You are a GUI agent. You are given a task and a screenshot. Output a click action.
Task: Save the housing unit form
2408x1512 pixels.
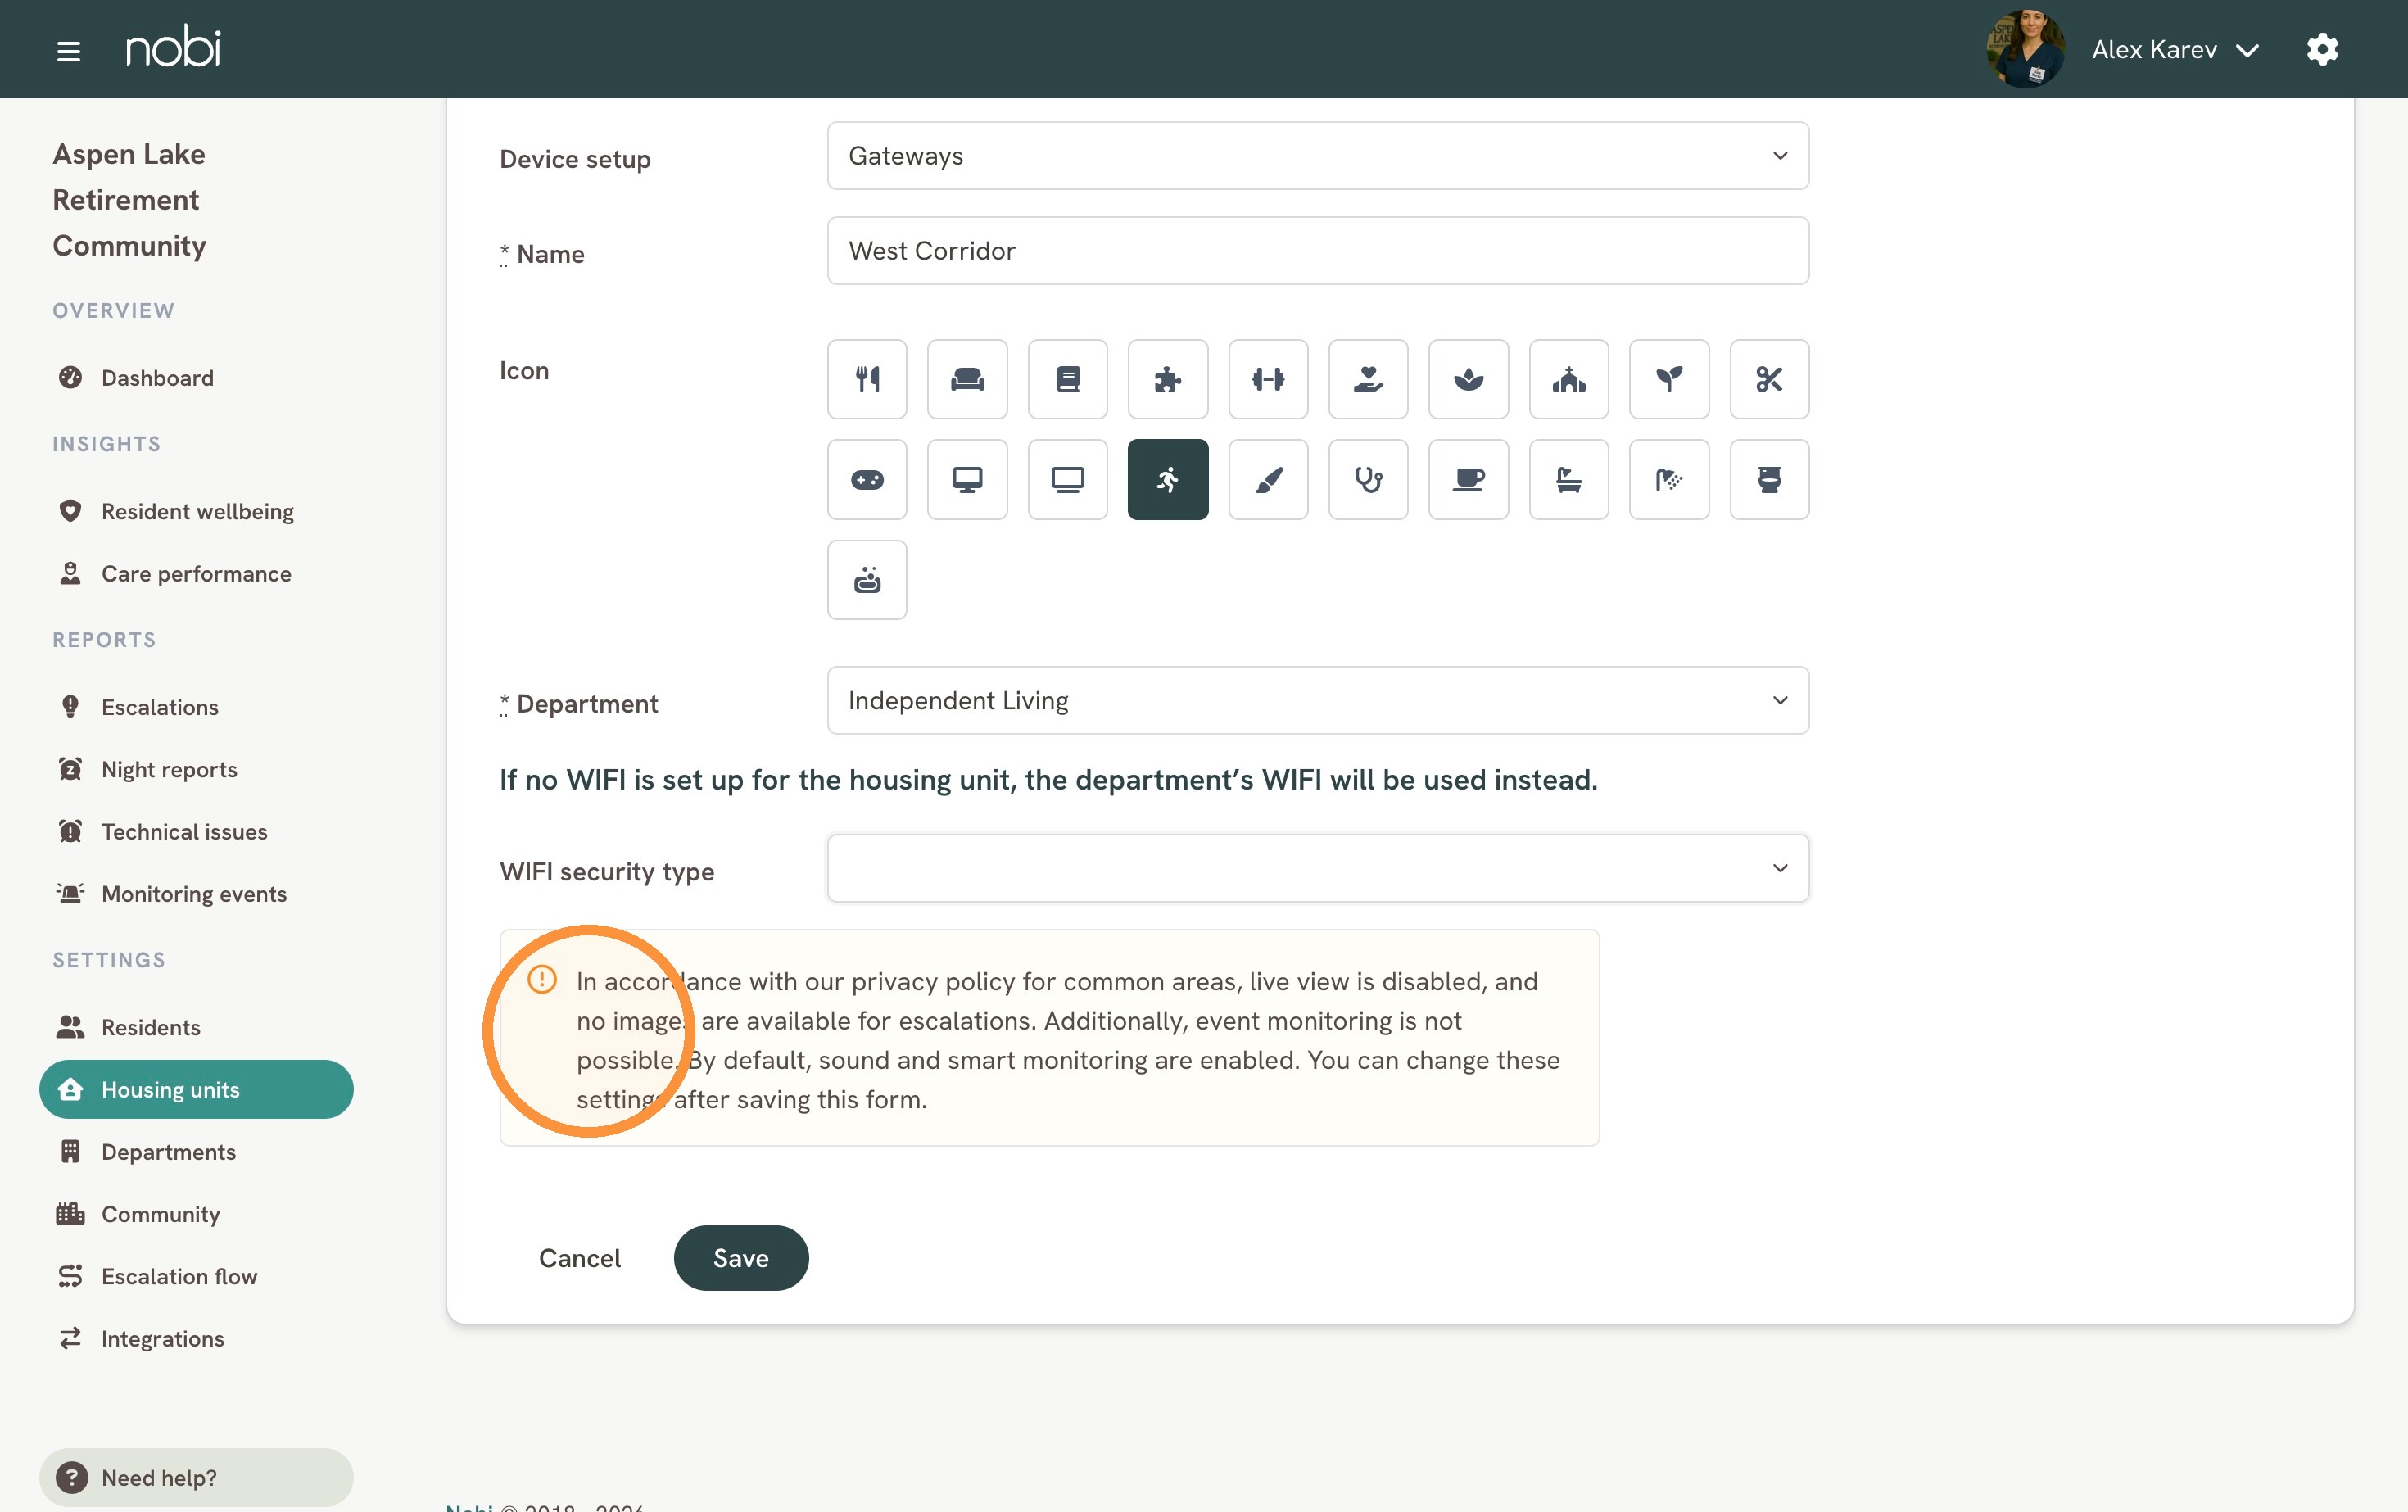click(741, 1258)
